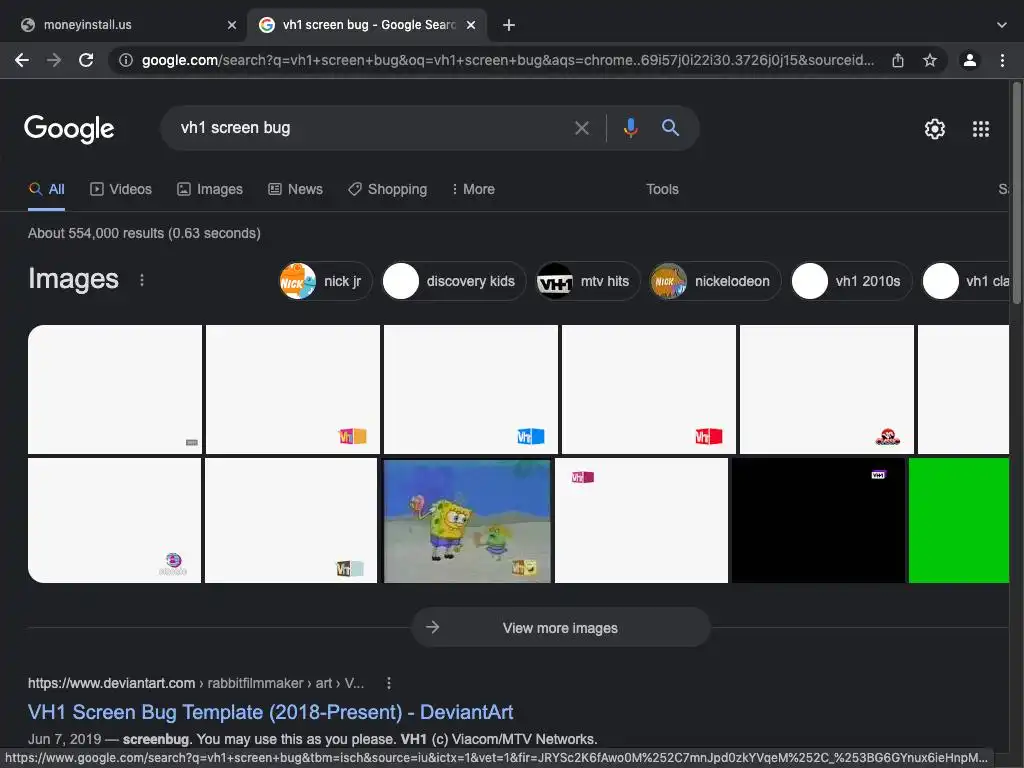Click the Google logo
Screen dimensions: 1024x768
pos(69,129)
